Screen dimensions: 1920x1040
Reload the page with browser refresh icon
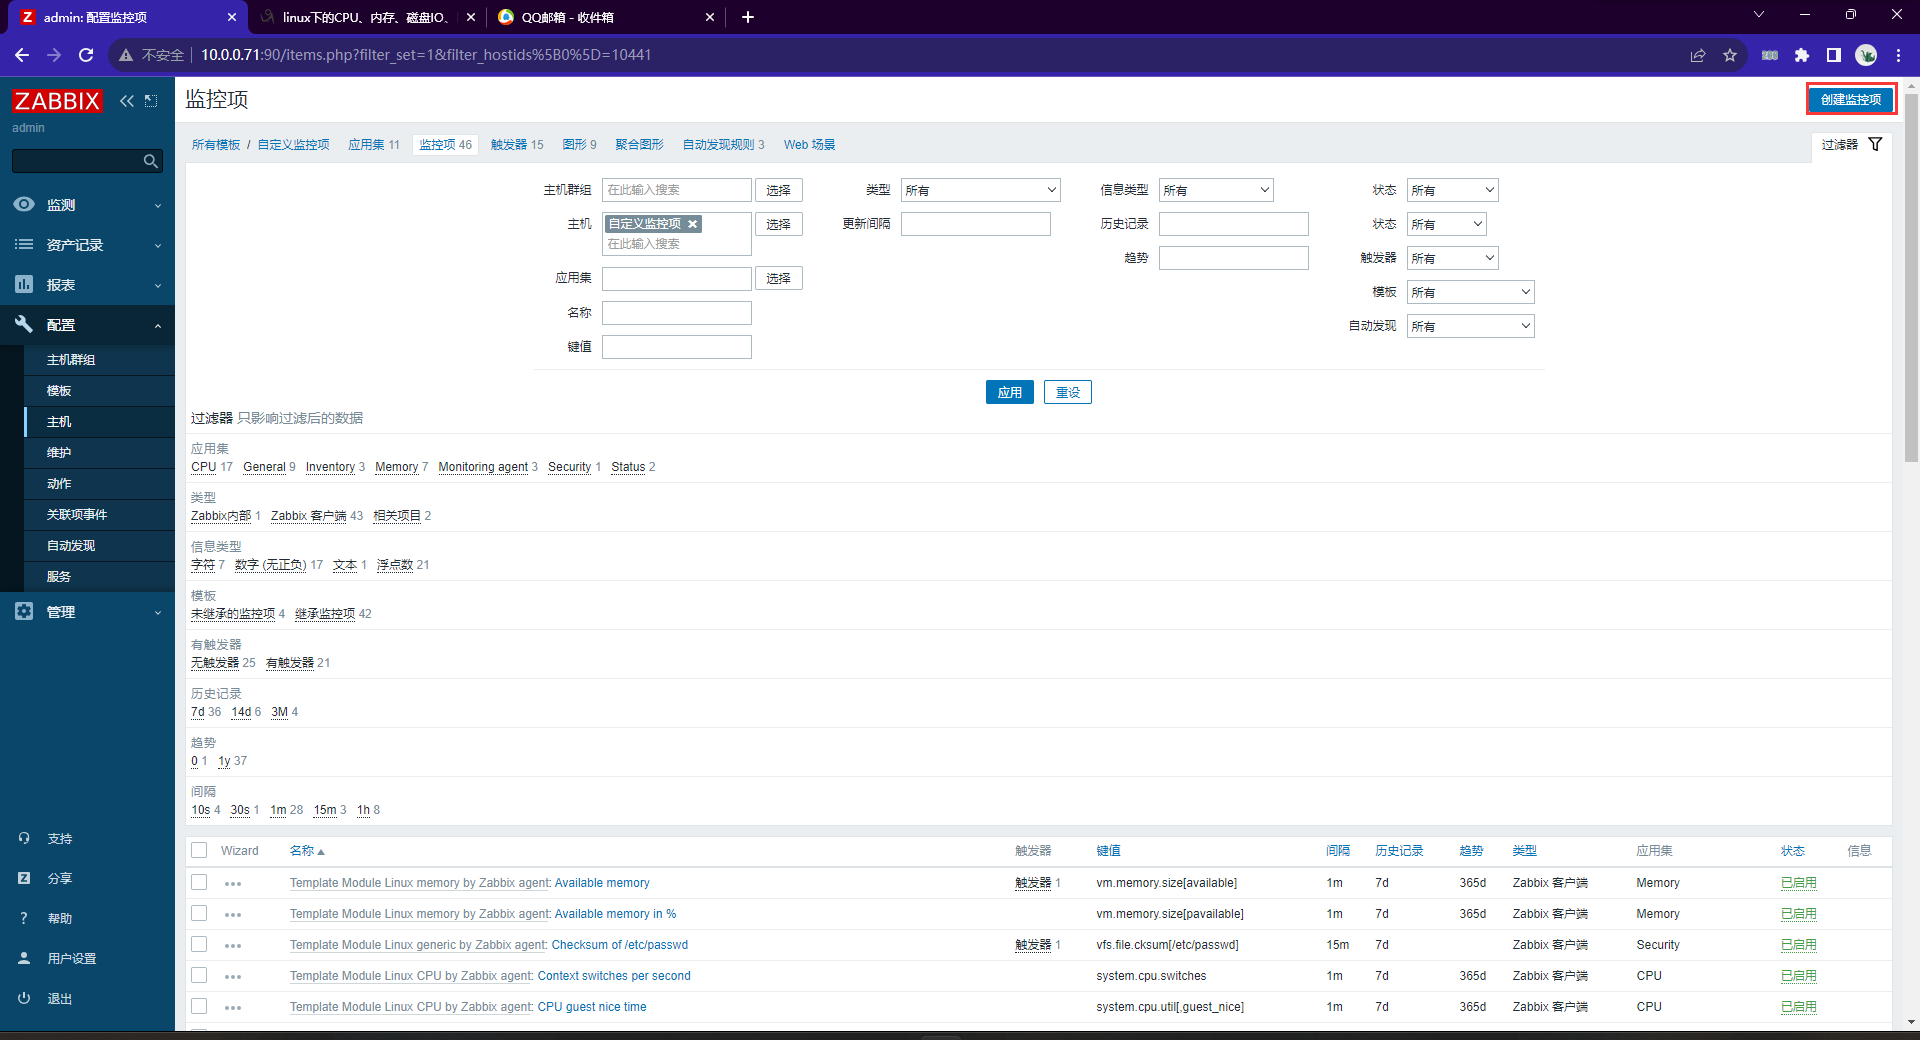pos(86,55)
